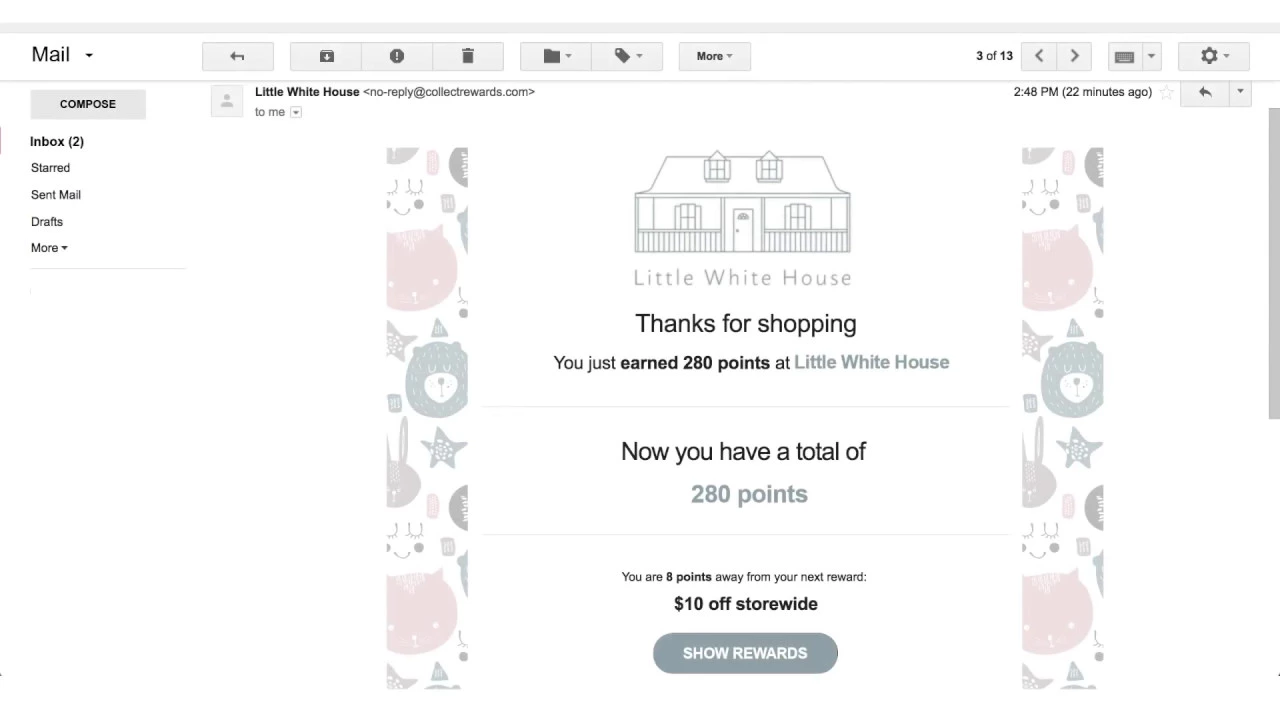Image resolution: width=1280 pixels, height=720 pixels.
Task: Click the COMPOSE button
Action: (x=88, y=104)
